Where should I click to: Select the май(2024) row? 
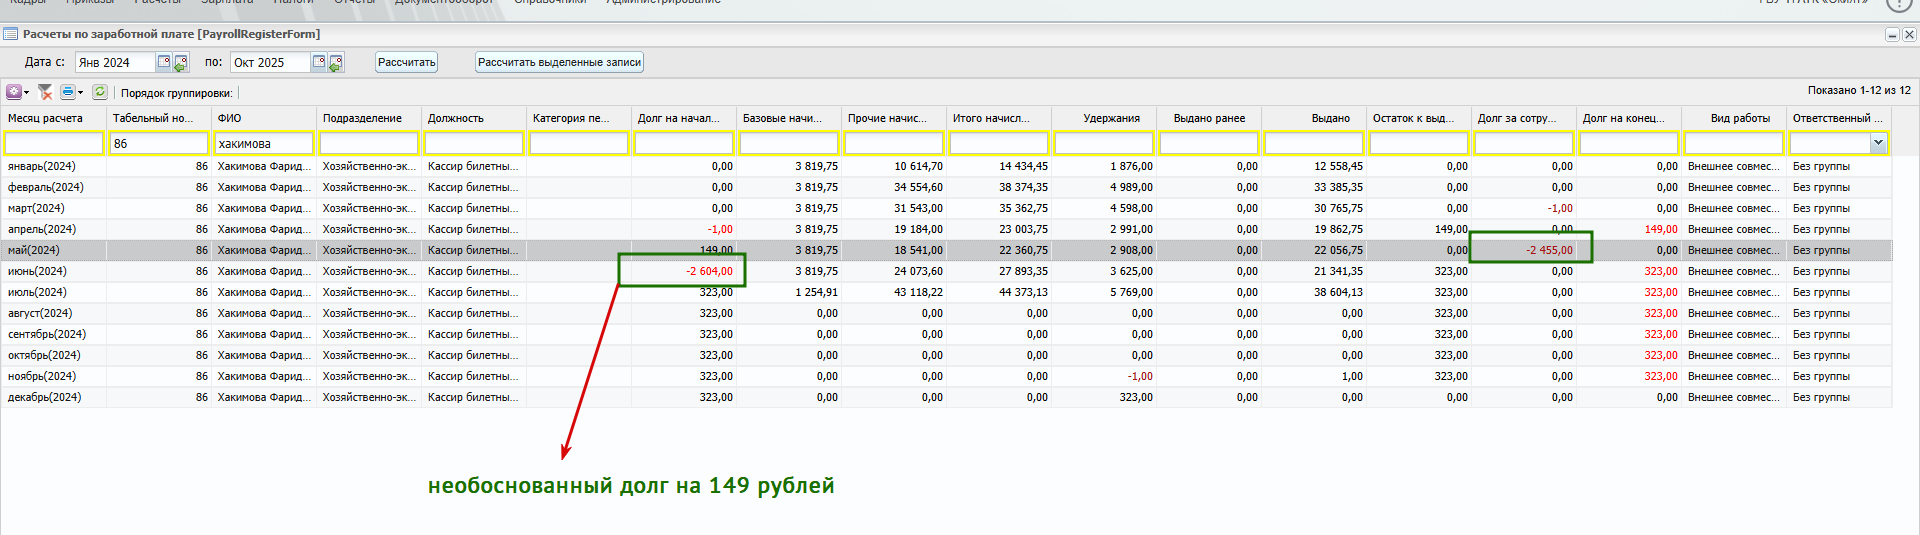click(946, 250)
